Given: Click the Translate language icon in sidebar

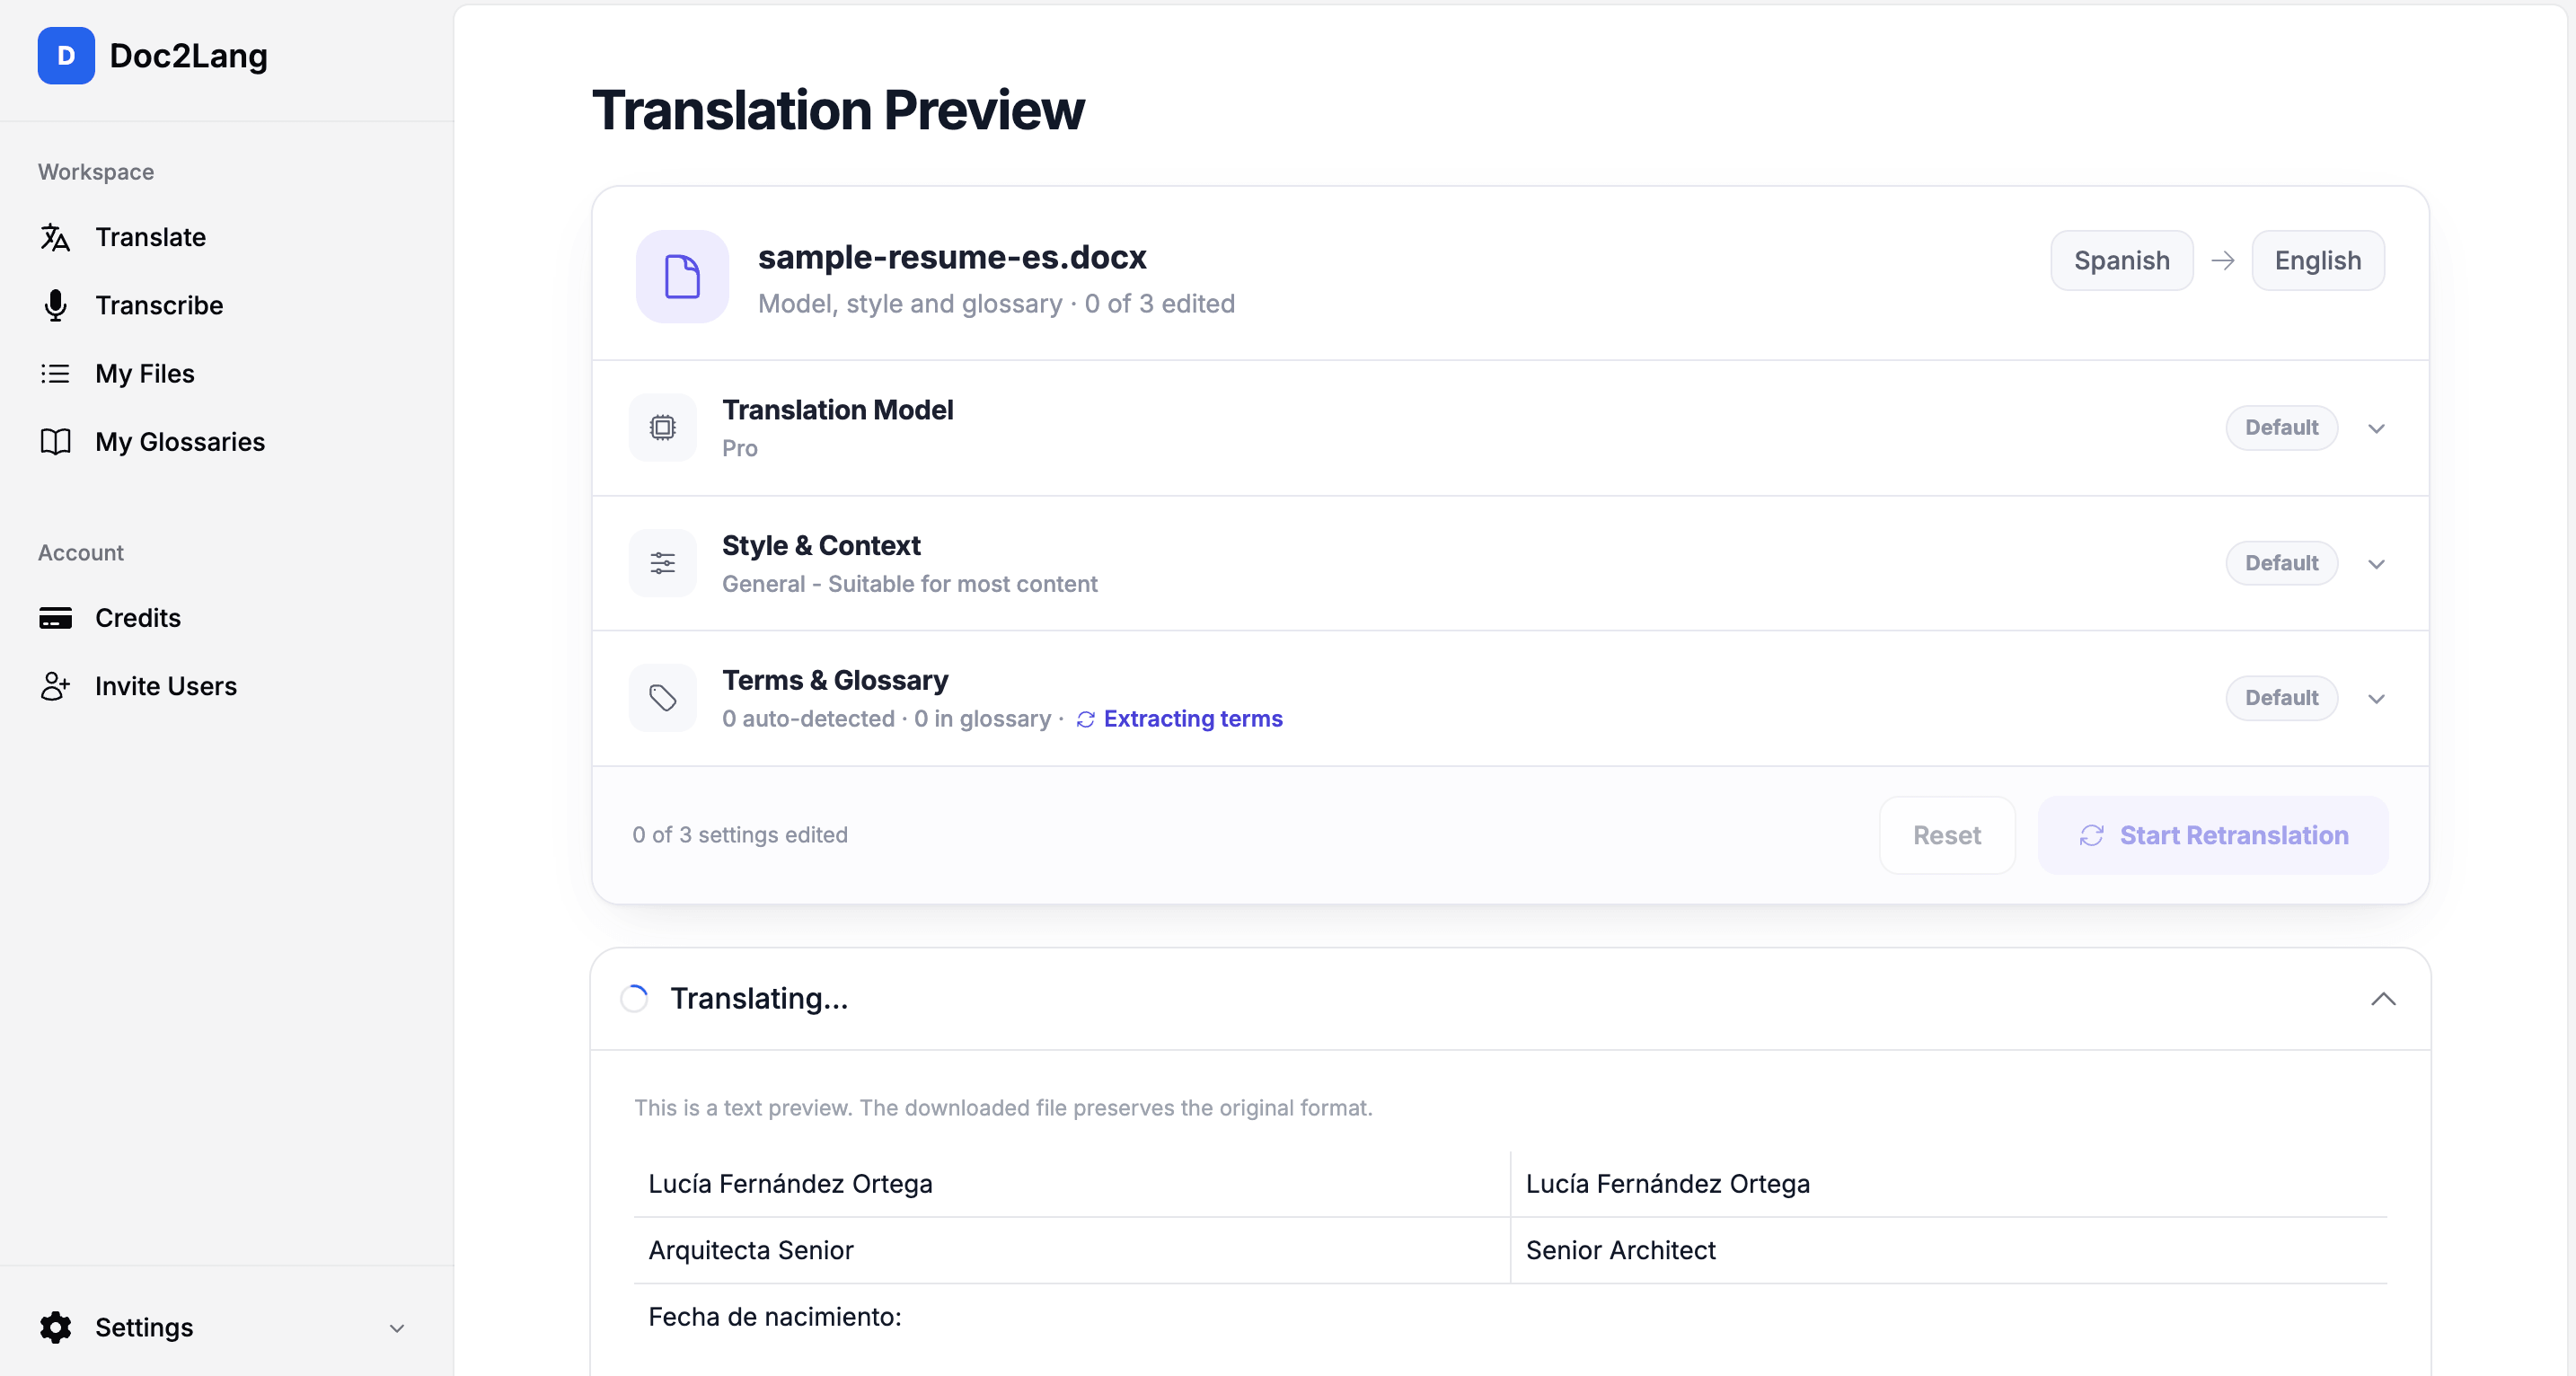Looking at the screenshot, I should coord(55,237).
